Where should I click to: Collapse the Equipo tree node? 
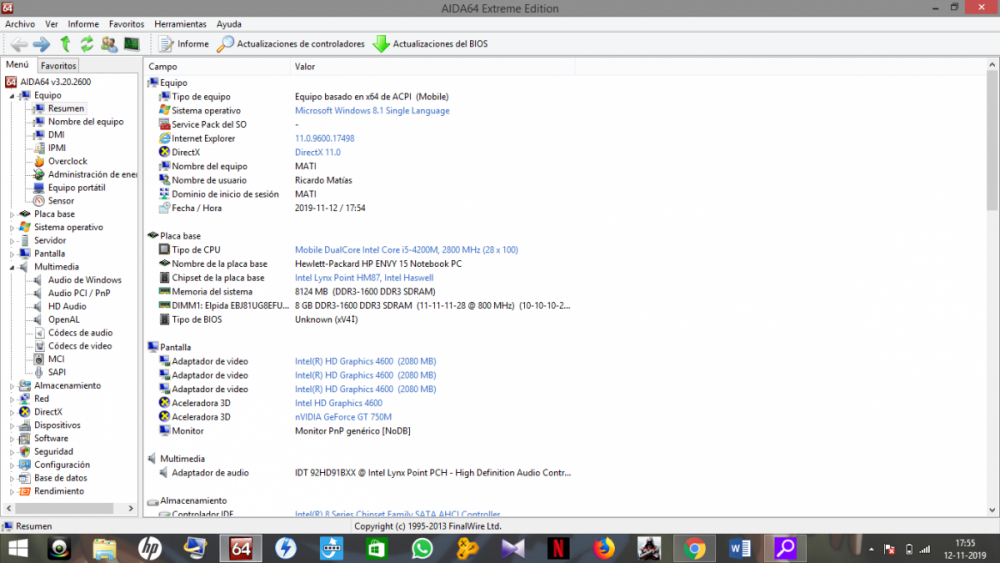tap(11, 96)
